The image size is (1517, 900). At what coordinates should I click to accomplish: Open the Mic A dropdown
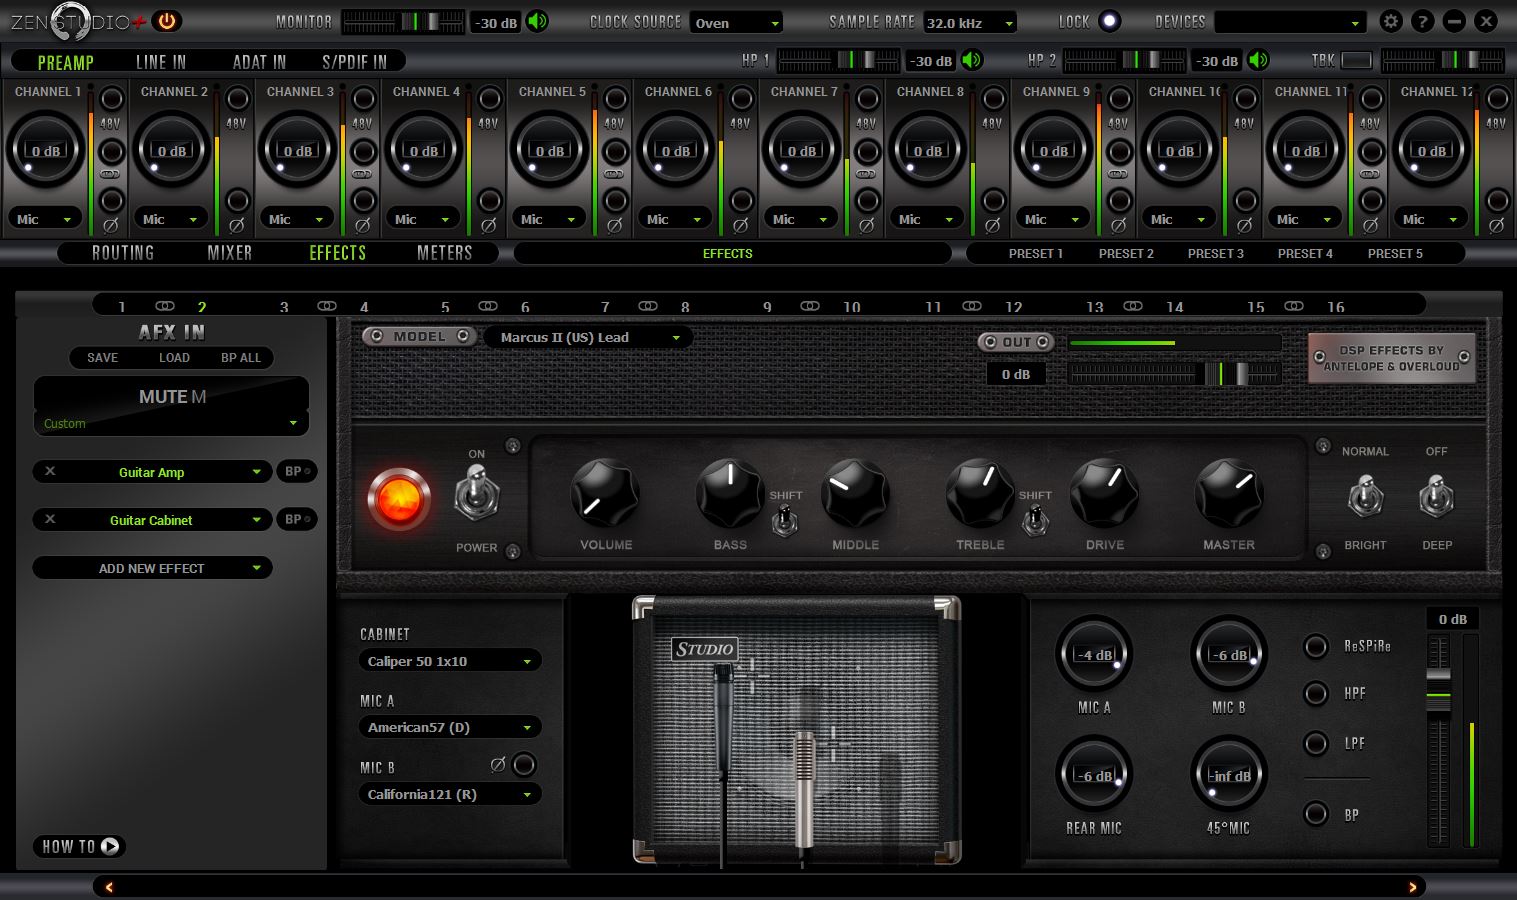click(x=449, y=727)
